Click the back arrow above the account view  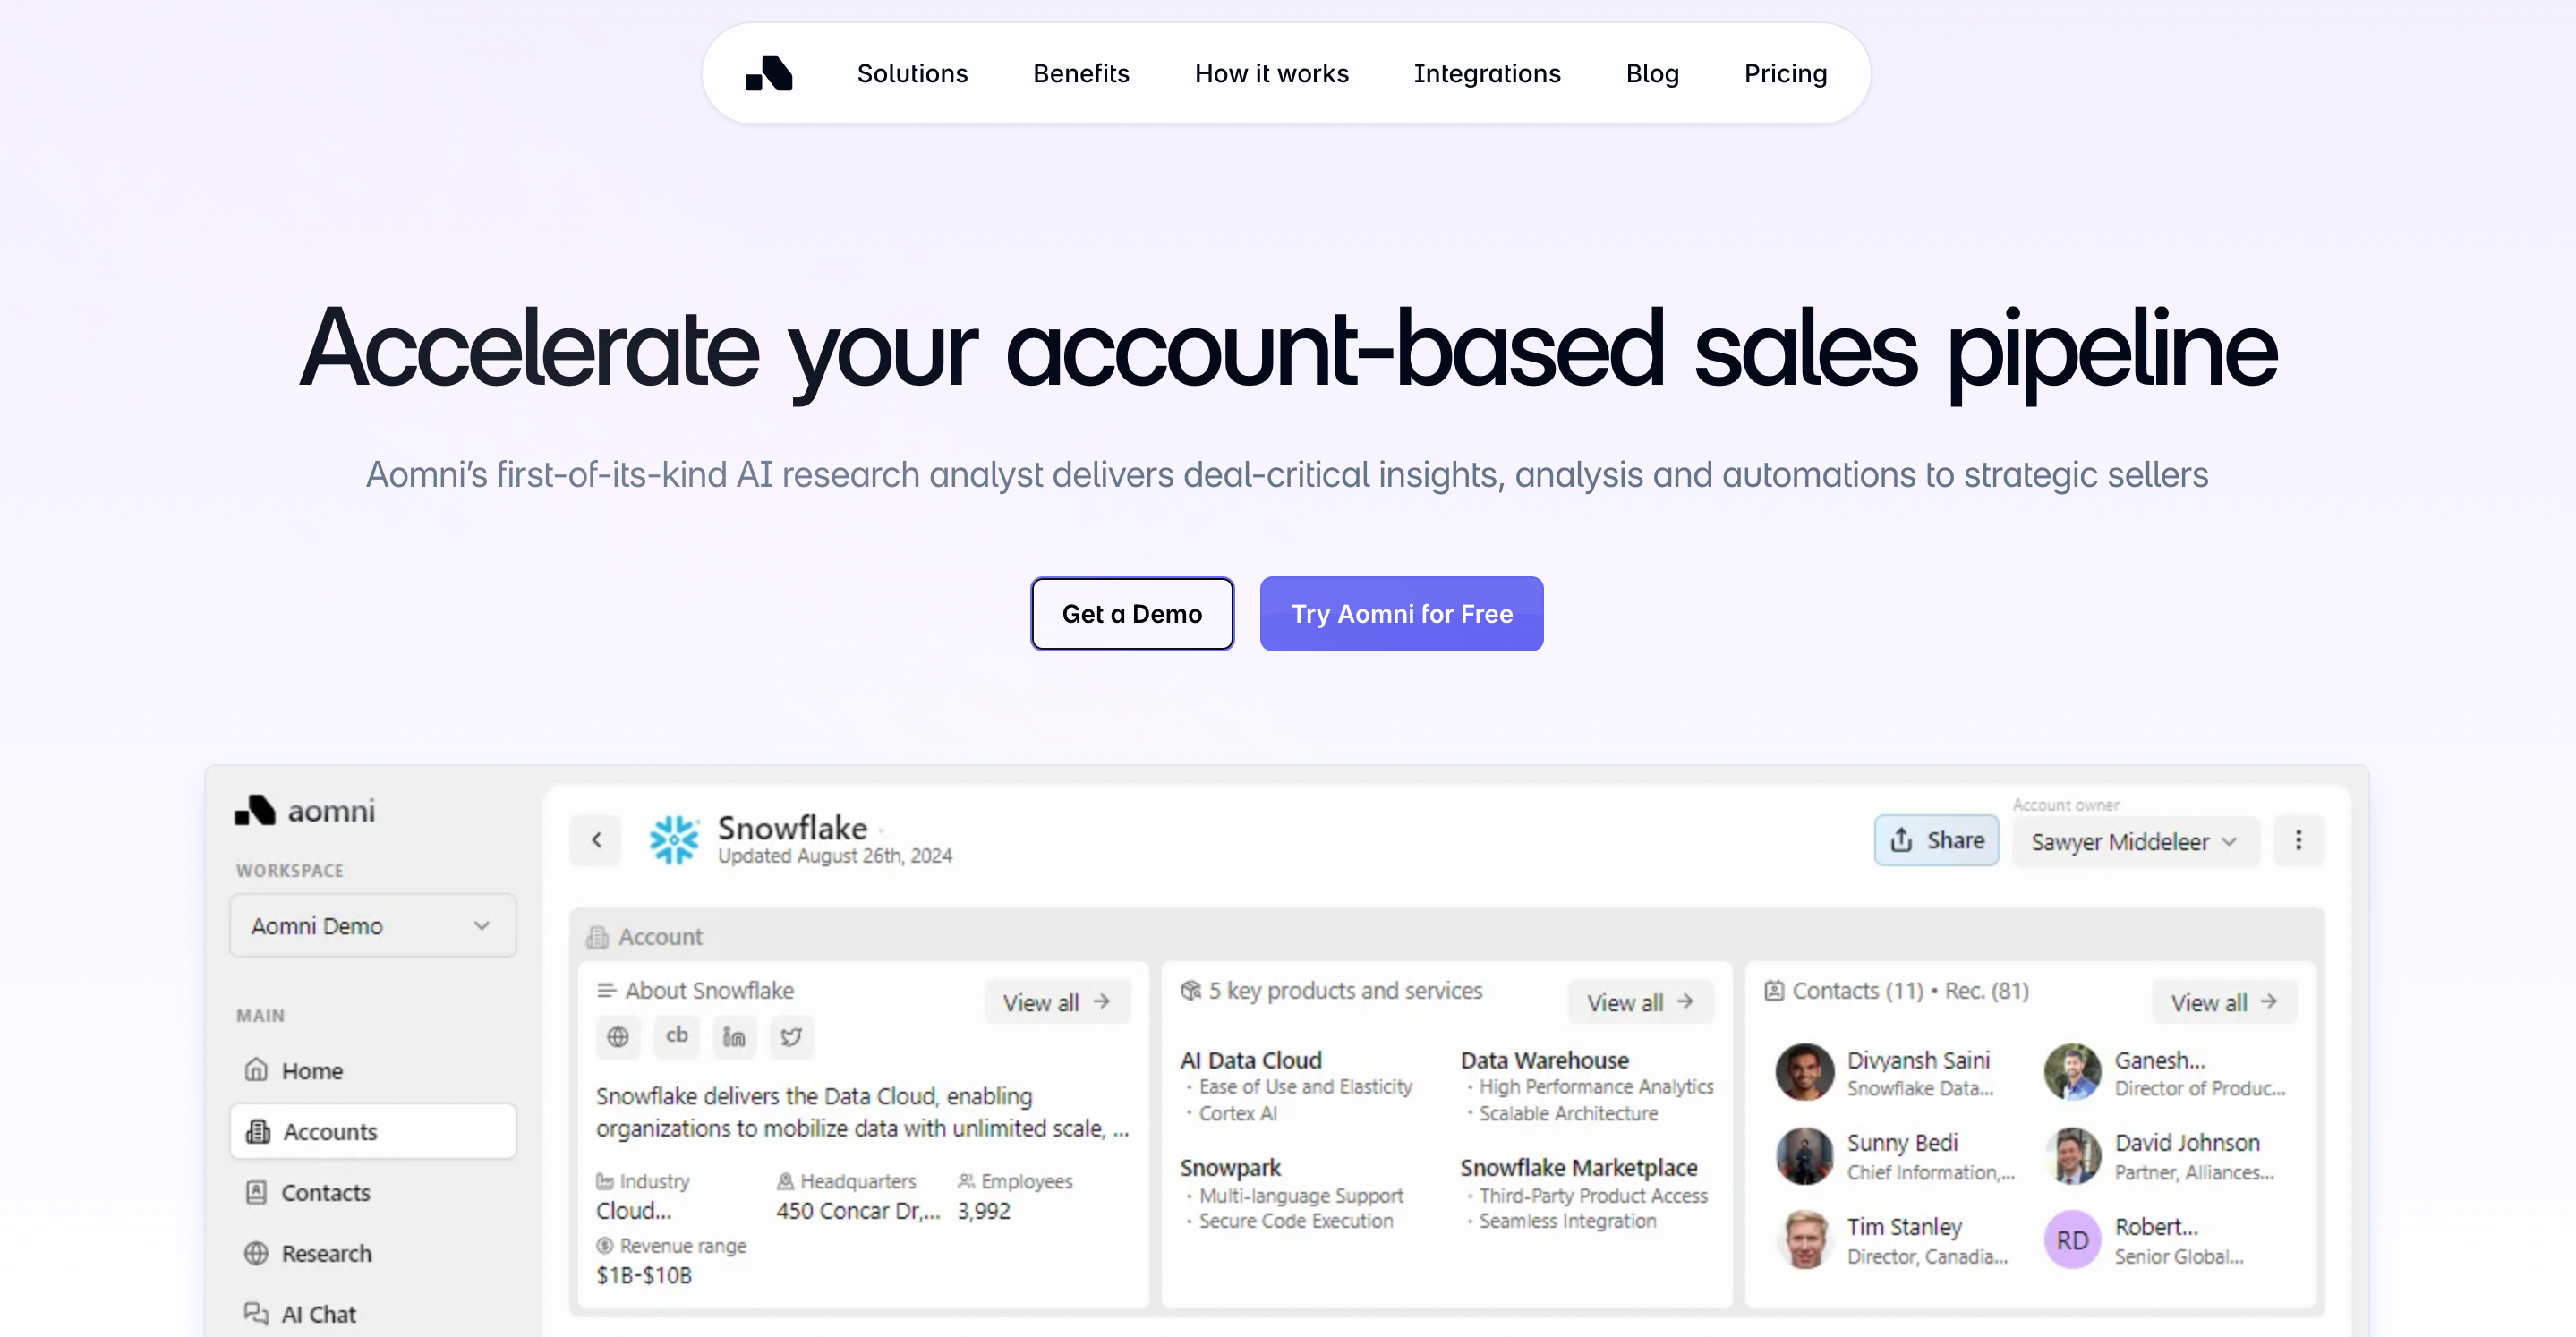click(595, 840)
